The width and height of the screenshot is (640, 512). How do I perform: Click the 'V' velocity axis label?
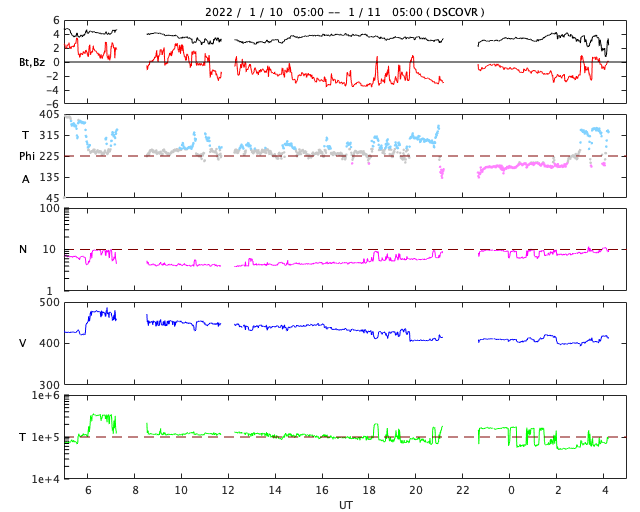coord(23,343)
